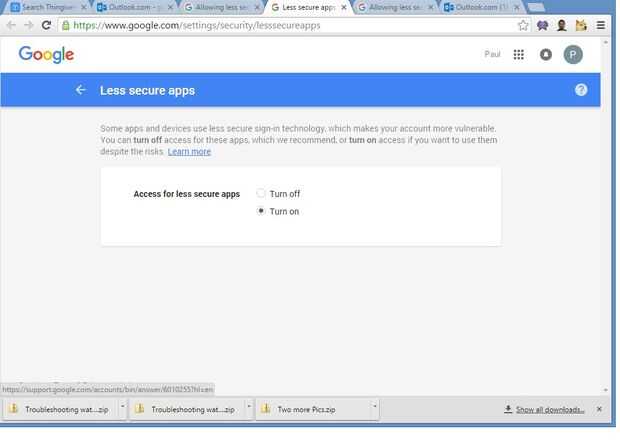Click the Paul account name
The height and width of the screenshot is (440, 620).
pos(492,54)
